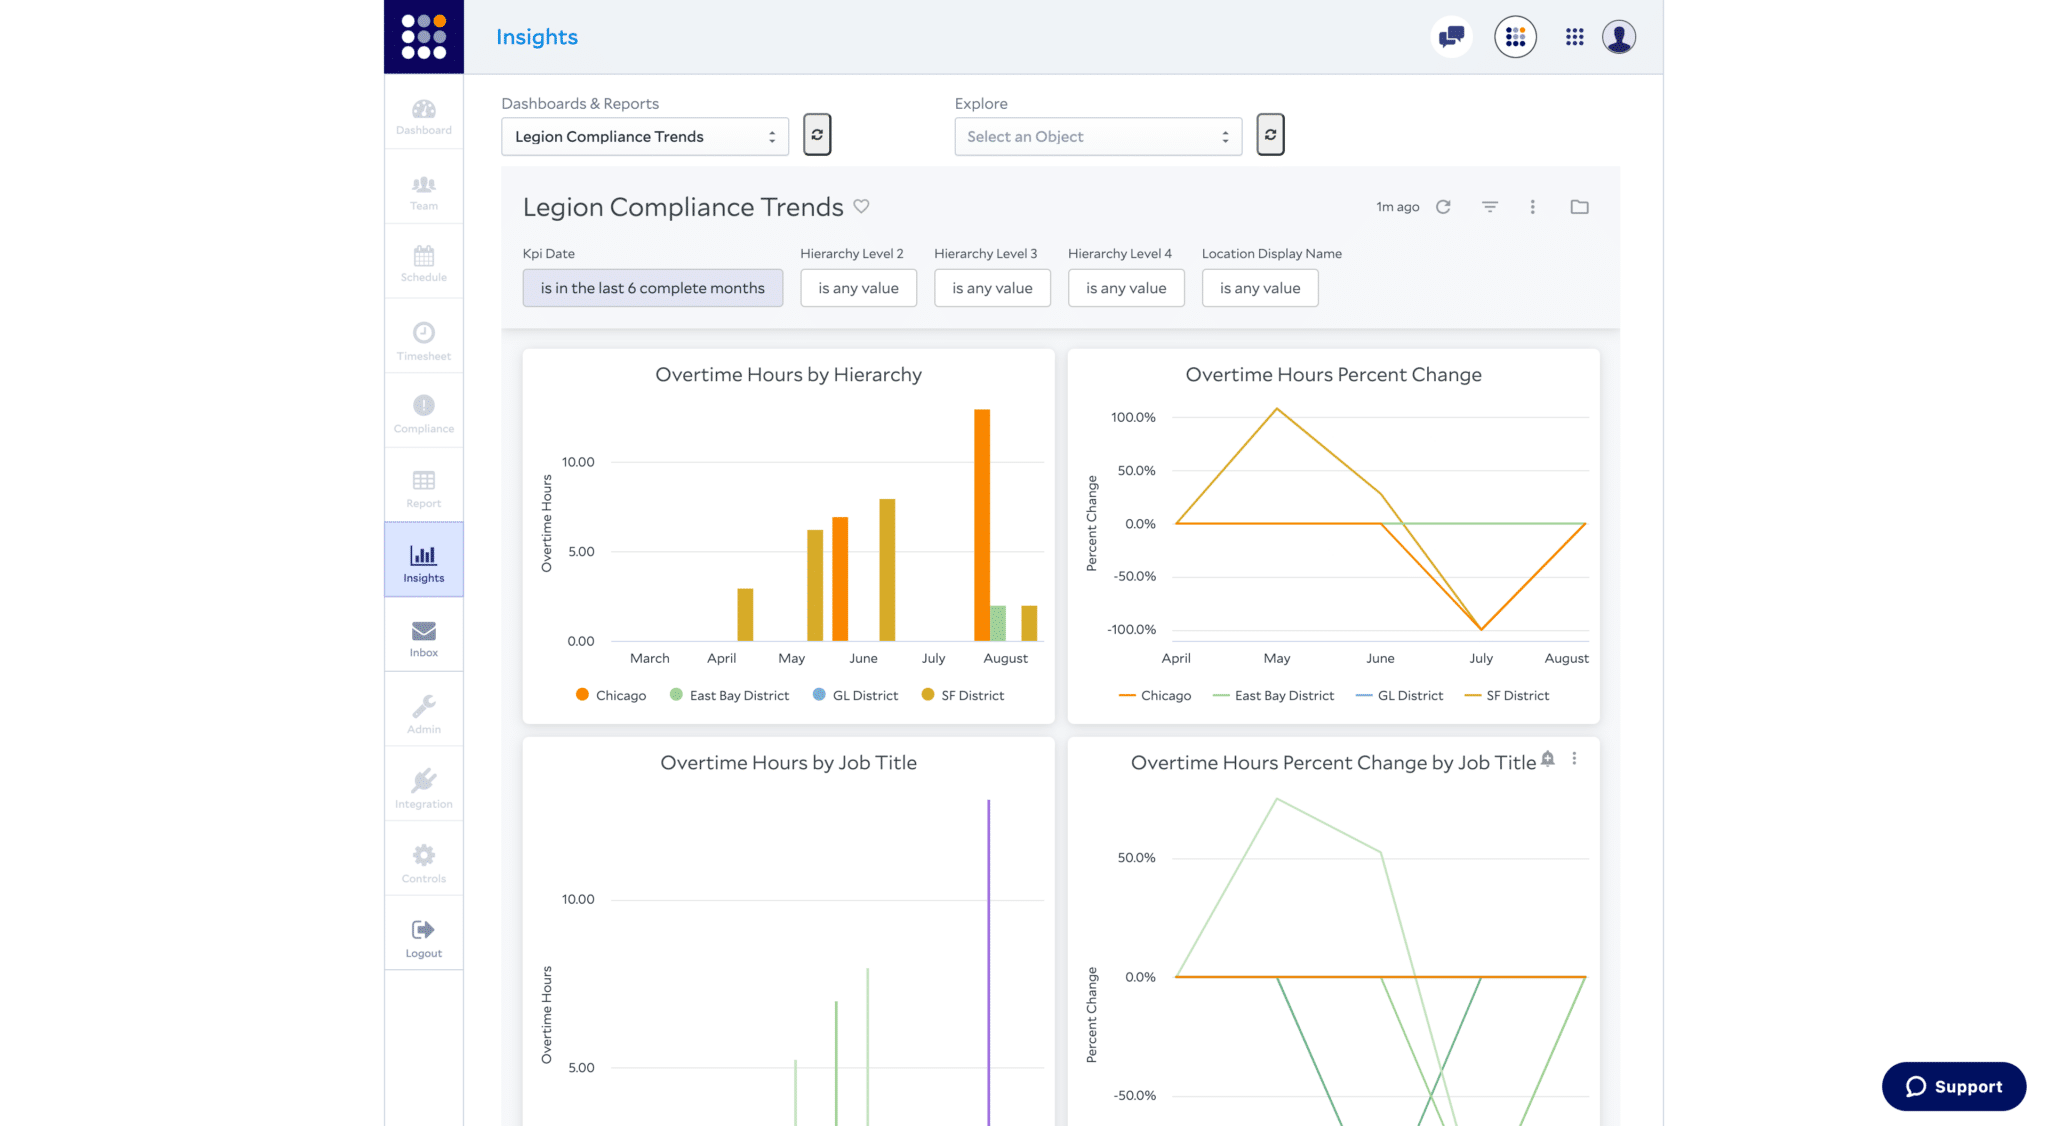Open the Timesheet sidebar item

(x=423, y=341)
